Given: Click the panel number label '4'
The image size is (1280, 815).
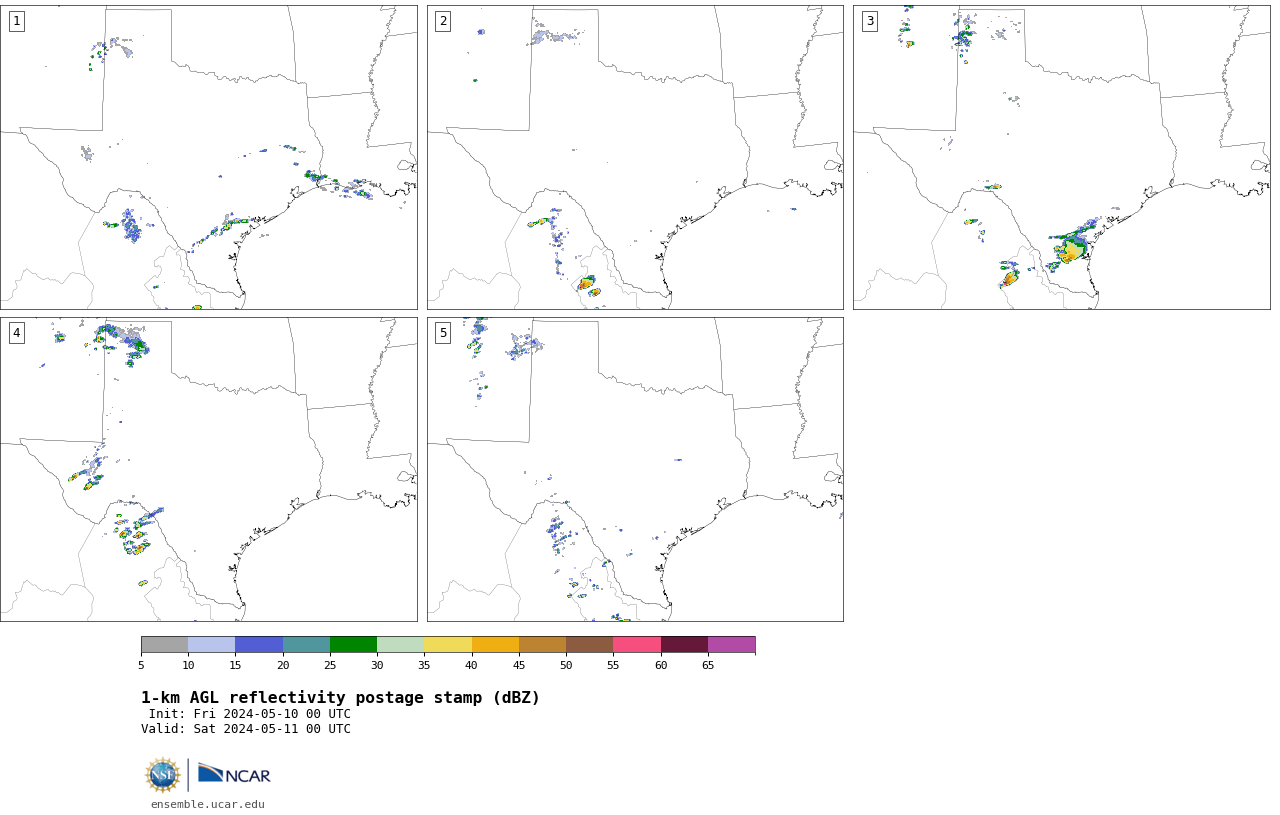Looking at the screenshot, I should click(16, 333).
